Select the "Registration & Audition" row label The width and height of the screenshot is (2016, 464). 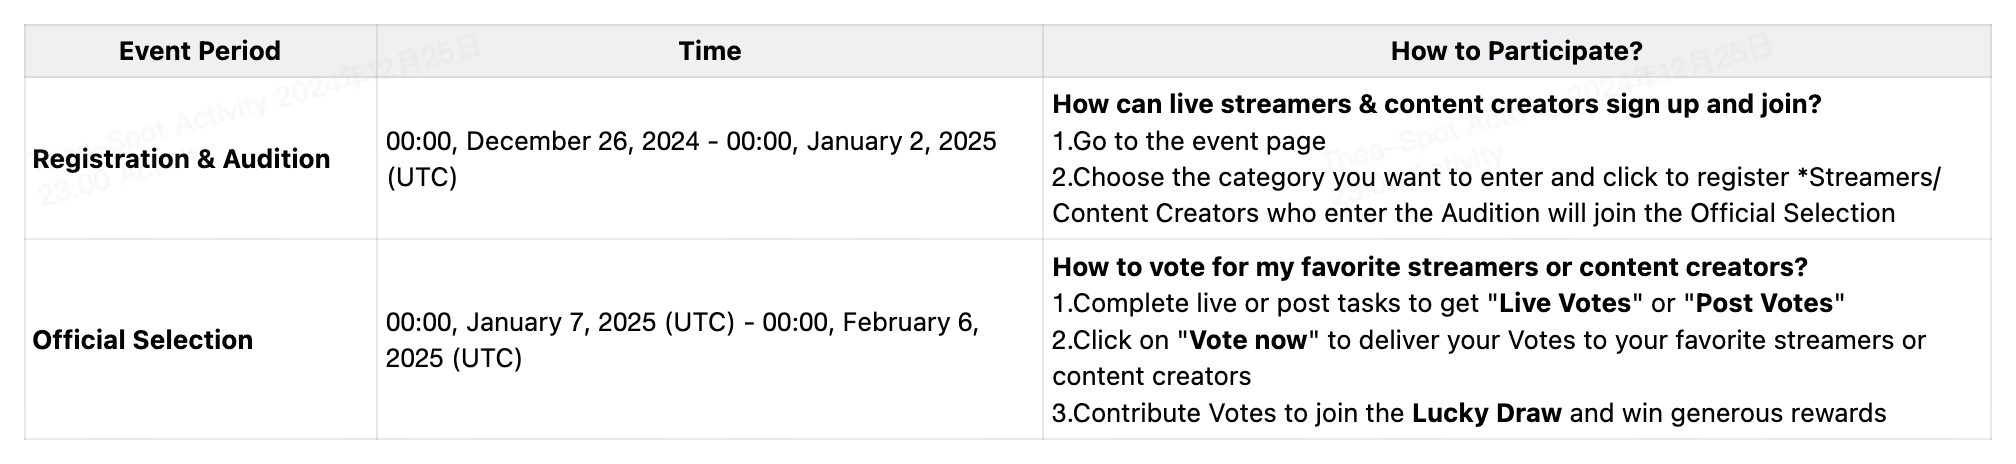(x=181, y=159)
